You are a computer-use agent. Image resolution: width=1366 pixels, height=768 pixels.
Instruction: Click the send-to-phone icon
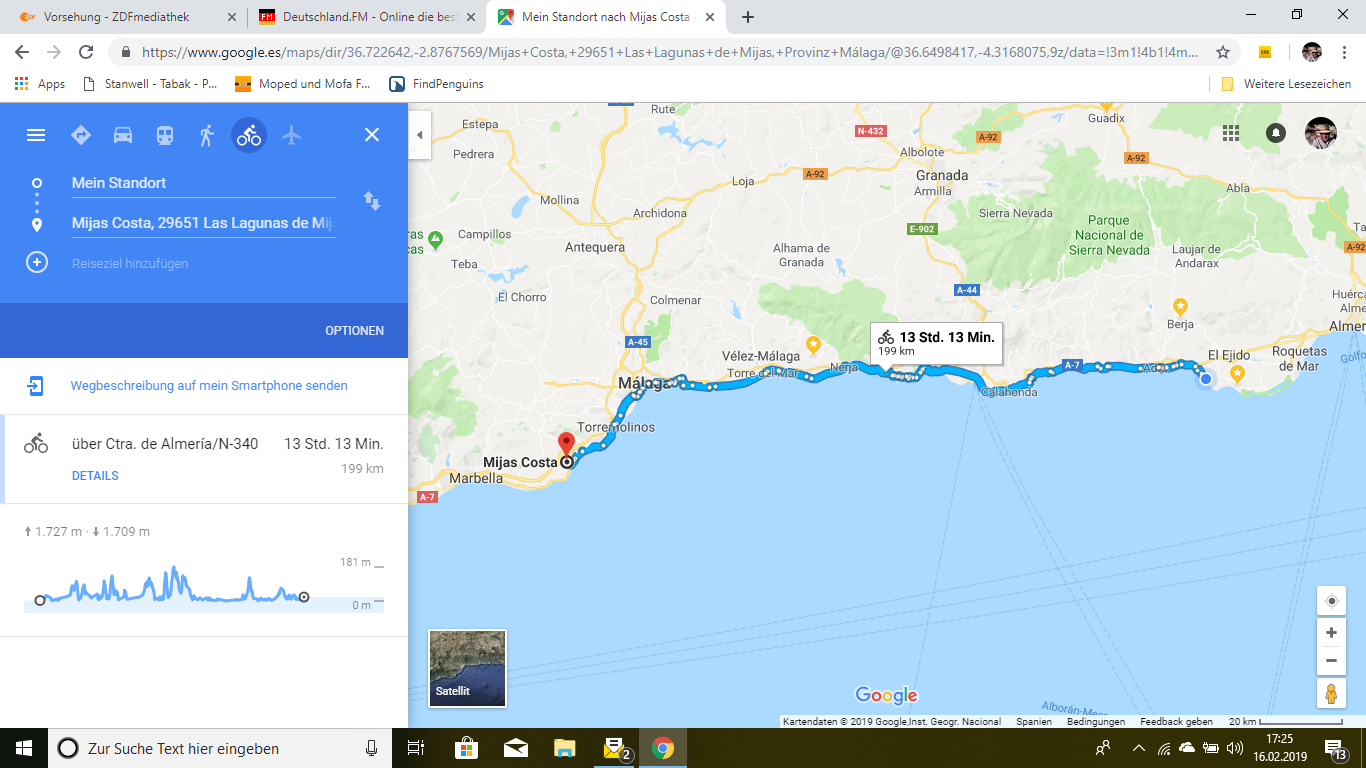point(36,386)
